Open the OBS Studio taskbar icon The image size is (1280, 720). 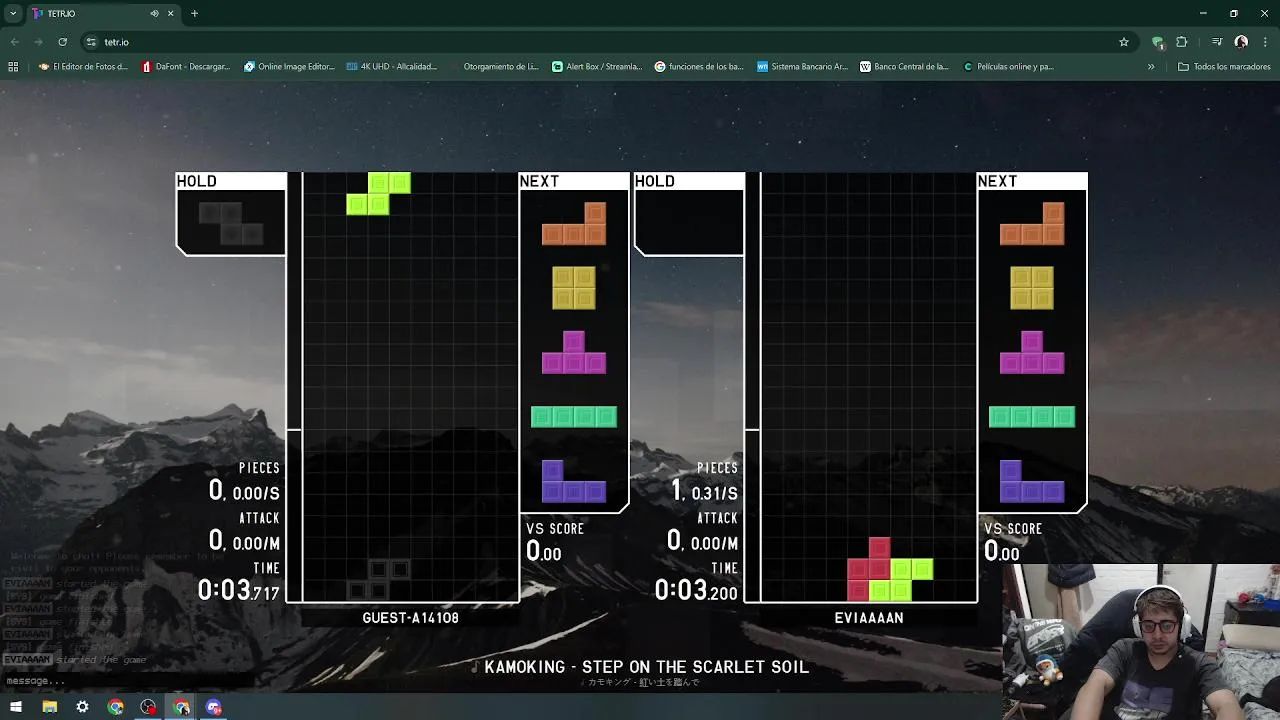point(148,707)
